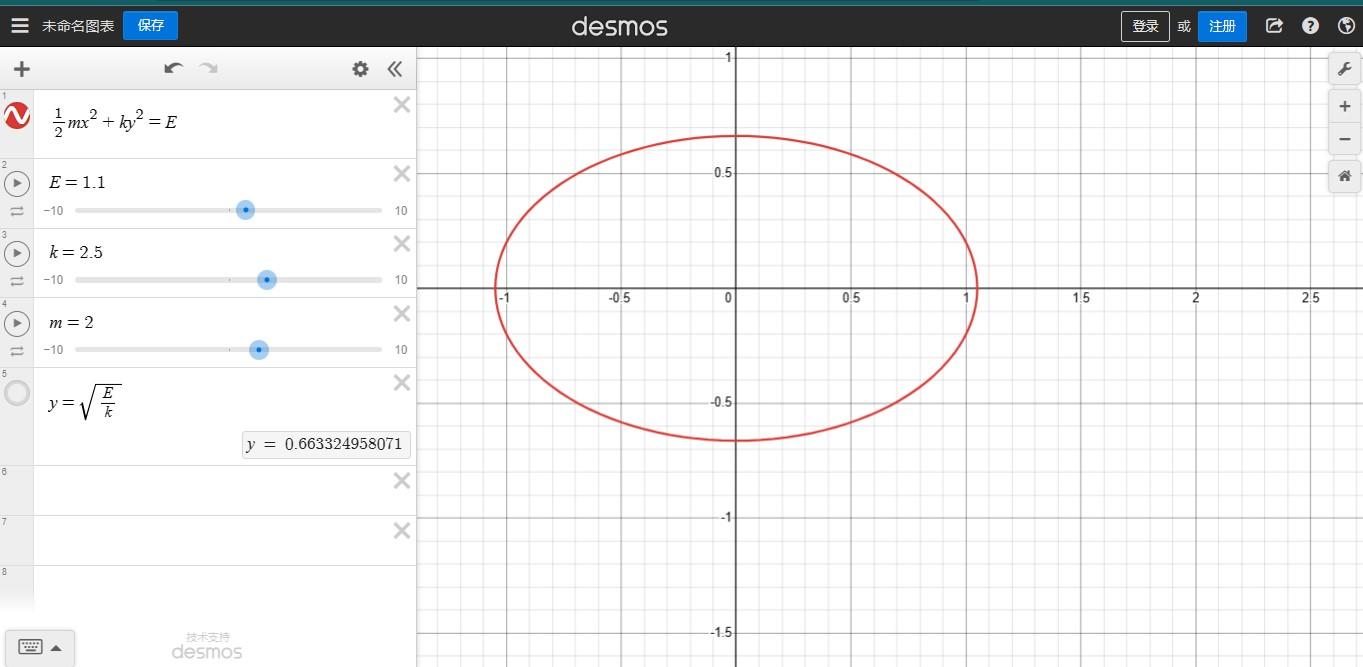Image resolution: width=1363 pixels, height=667 pixels.
Task: Change animation mode for m slider
Action: (17, 351)
